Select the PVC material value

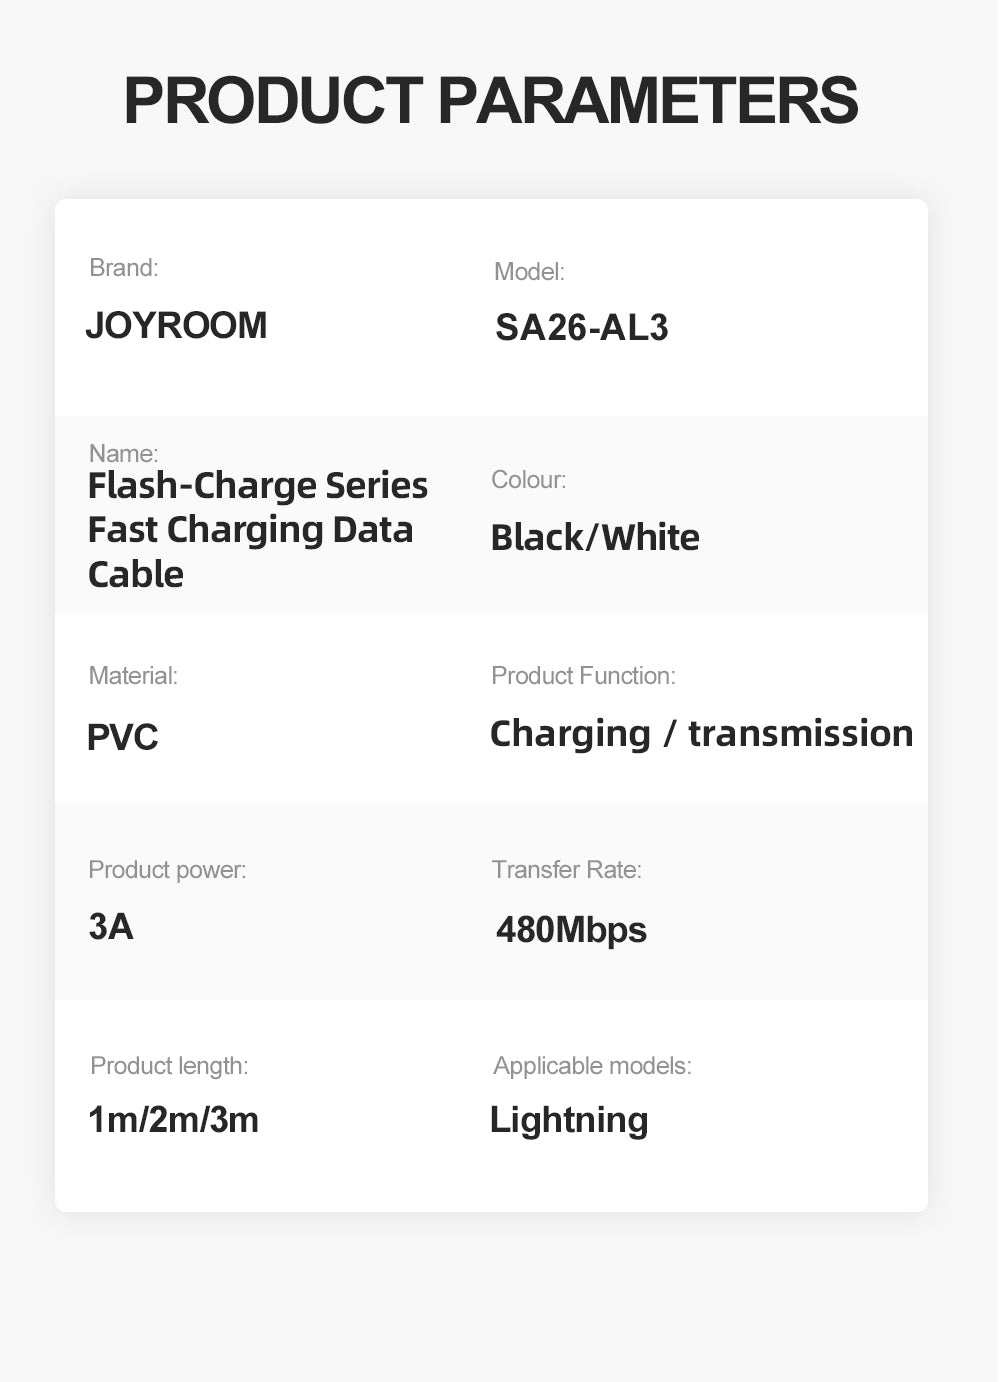(x=122, y=738)
